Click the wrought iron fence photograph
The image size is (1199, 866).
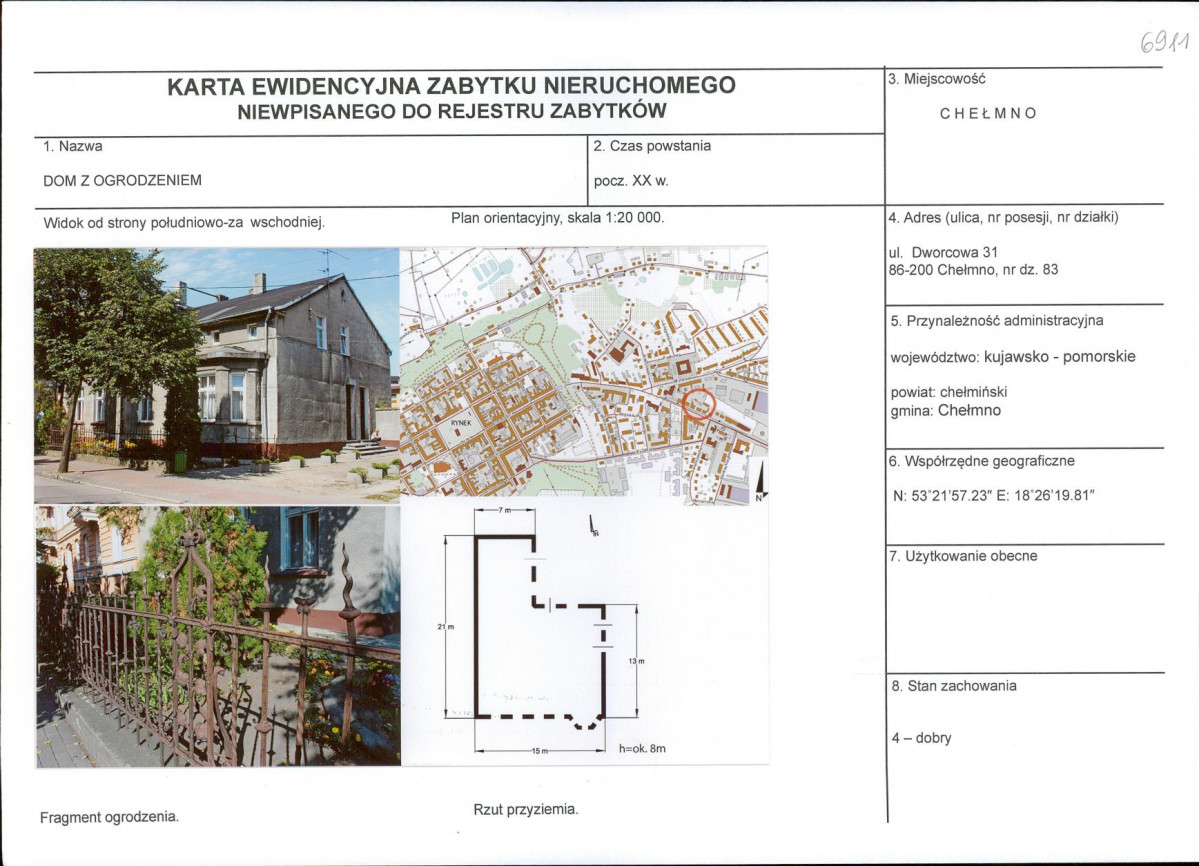(218, 636)
